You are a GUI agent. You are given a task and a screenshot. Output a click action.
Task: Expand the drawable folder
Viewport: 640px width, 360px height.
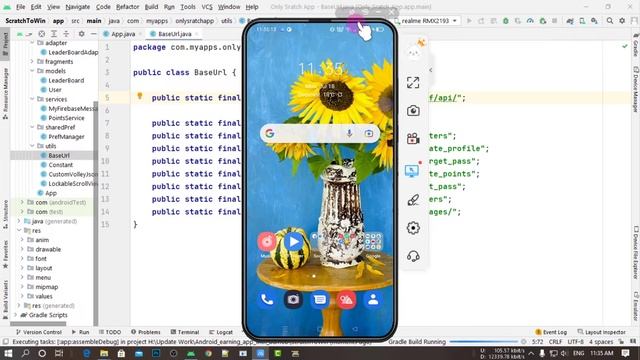point(22,249)
